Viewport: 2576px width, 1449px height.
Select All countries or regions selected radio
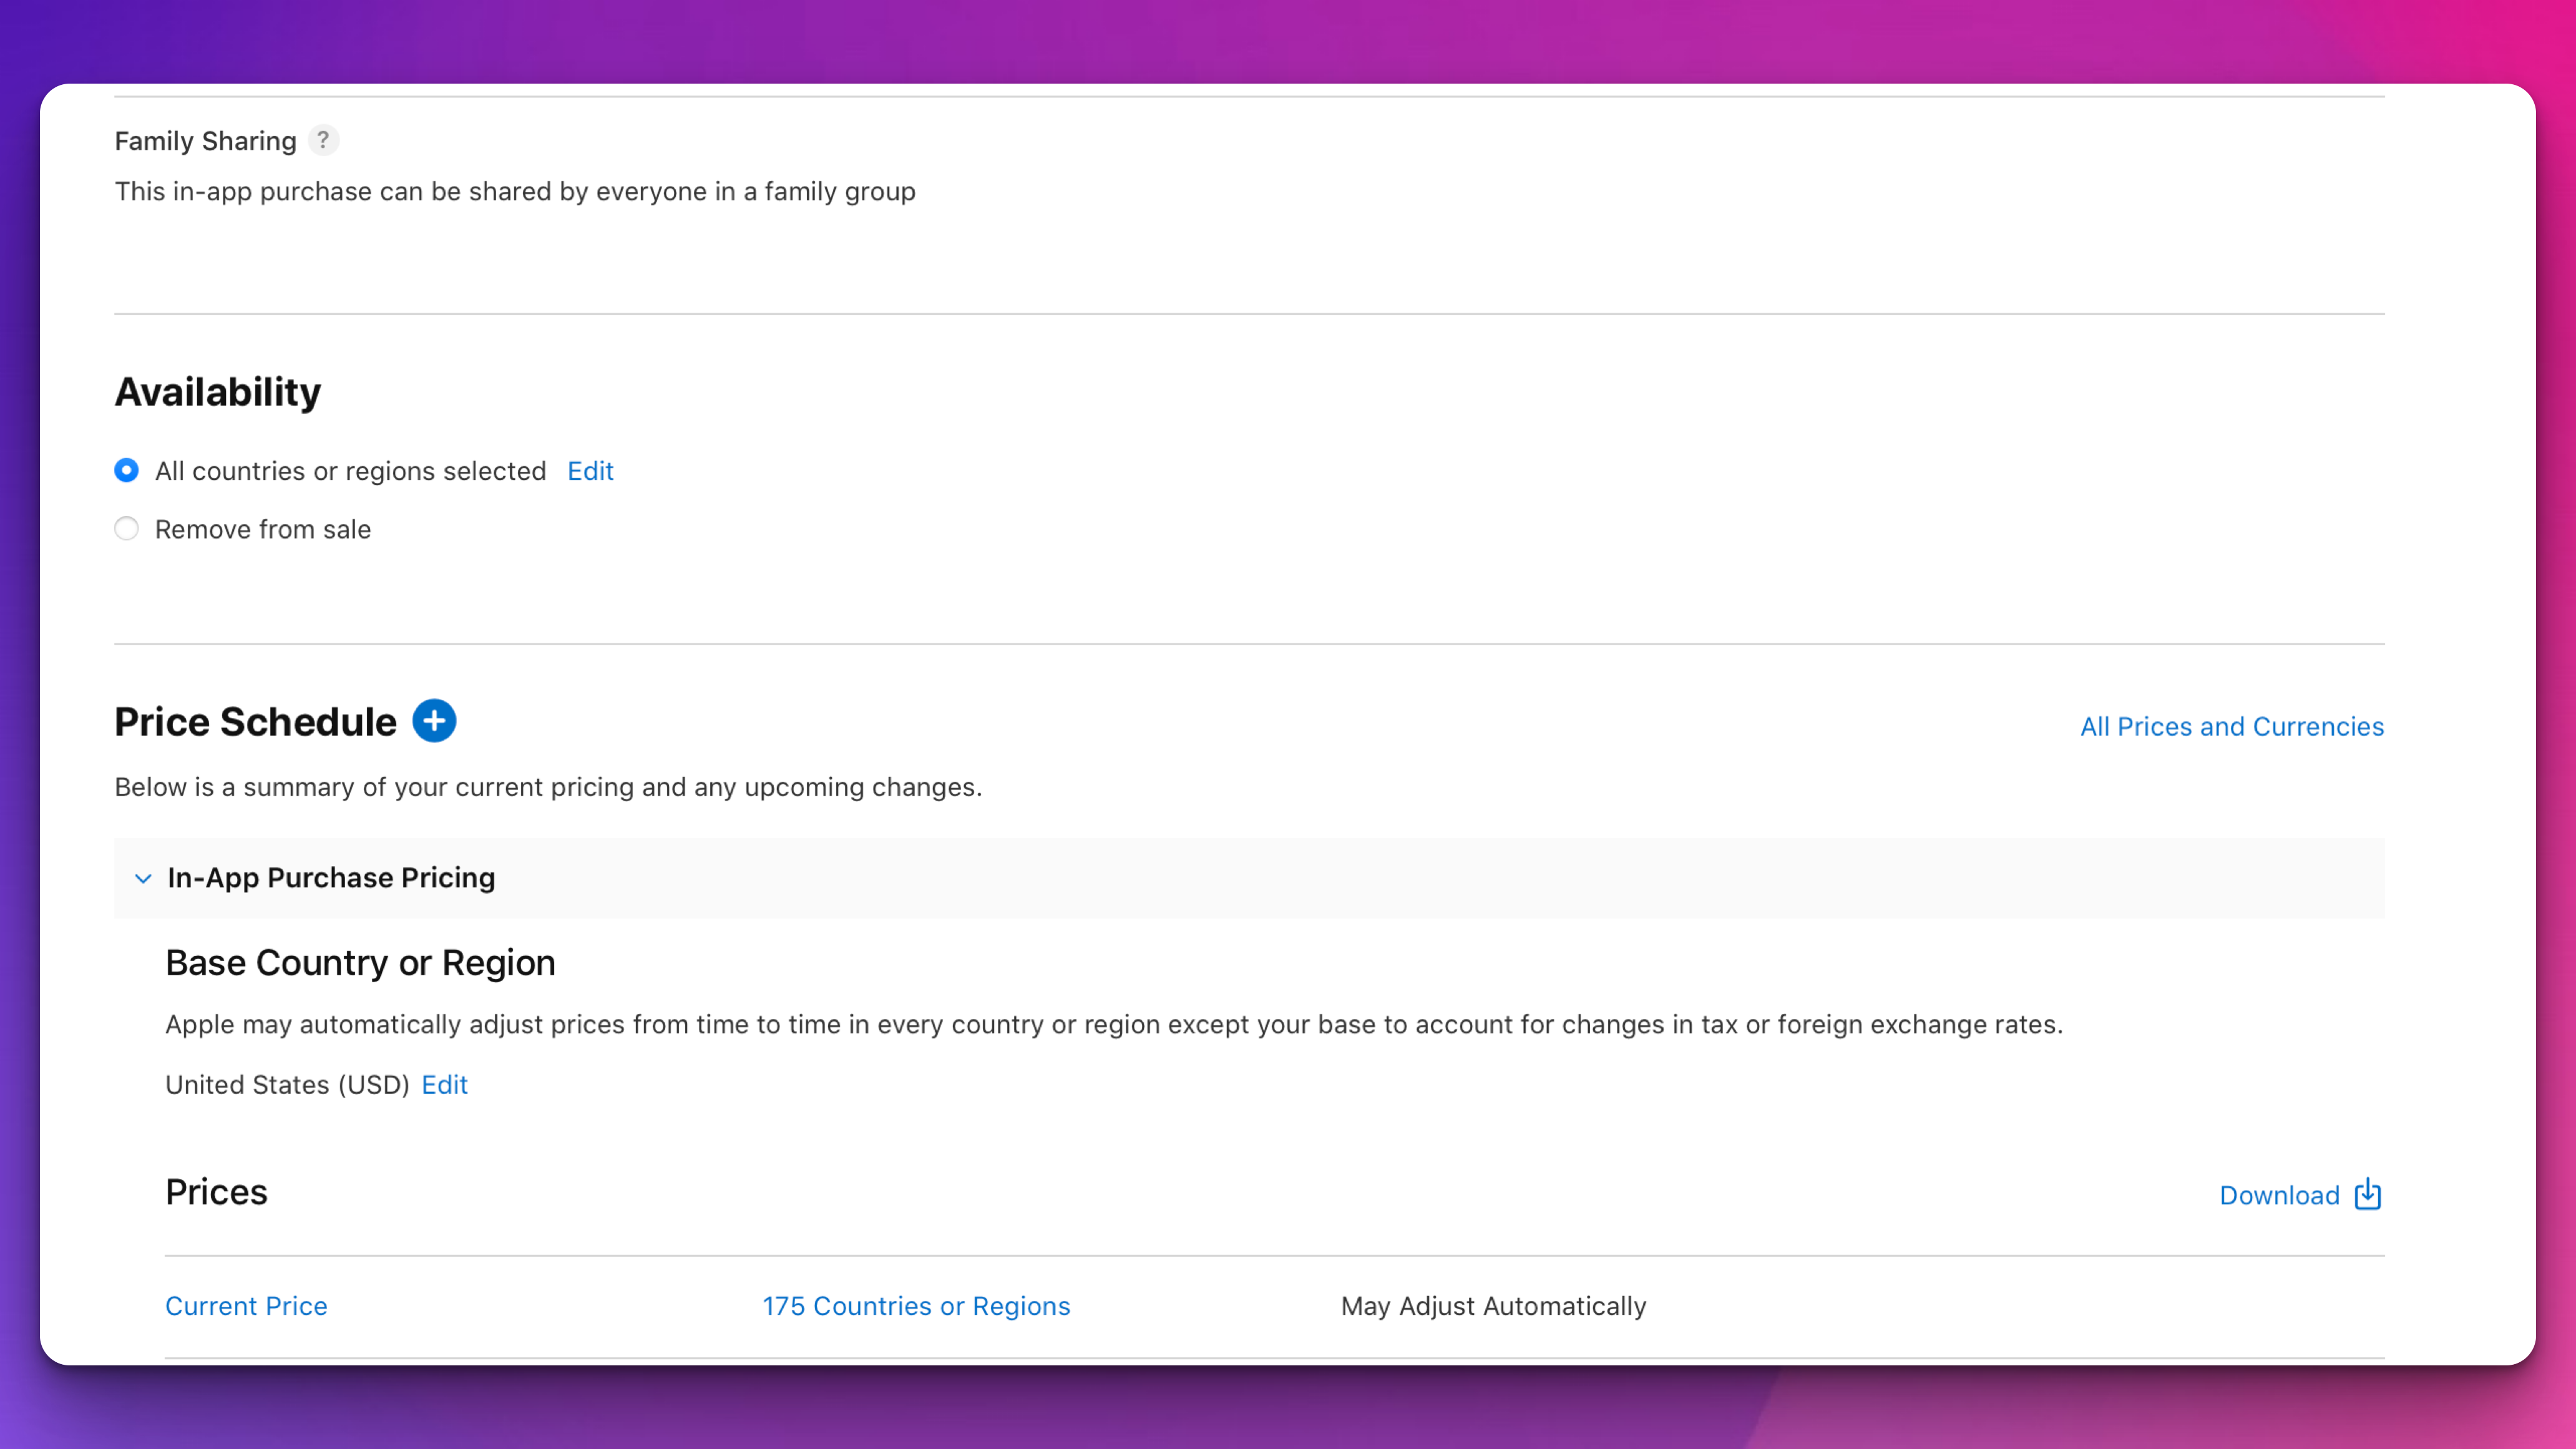(x=127, y=470)
